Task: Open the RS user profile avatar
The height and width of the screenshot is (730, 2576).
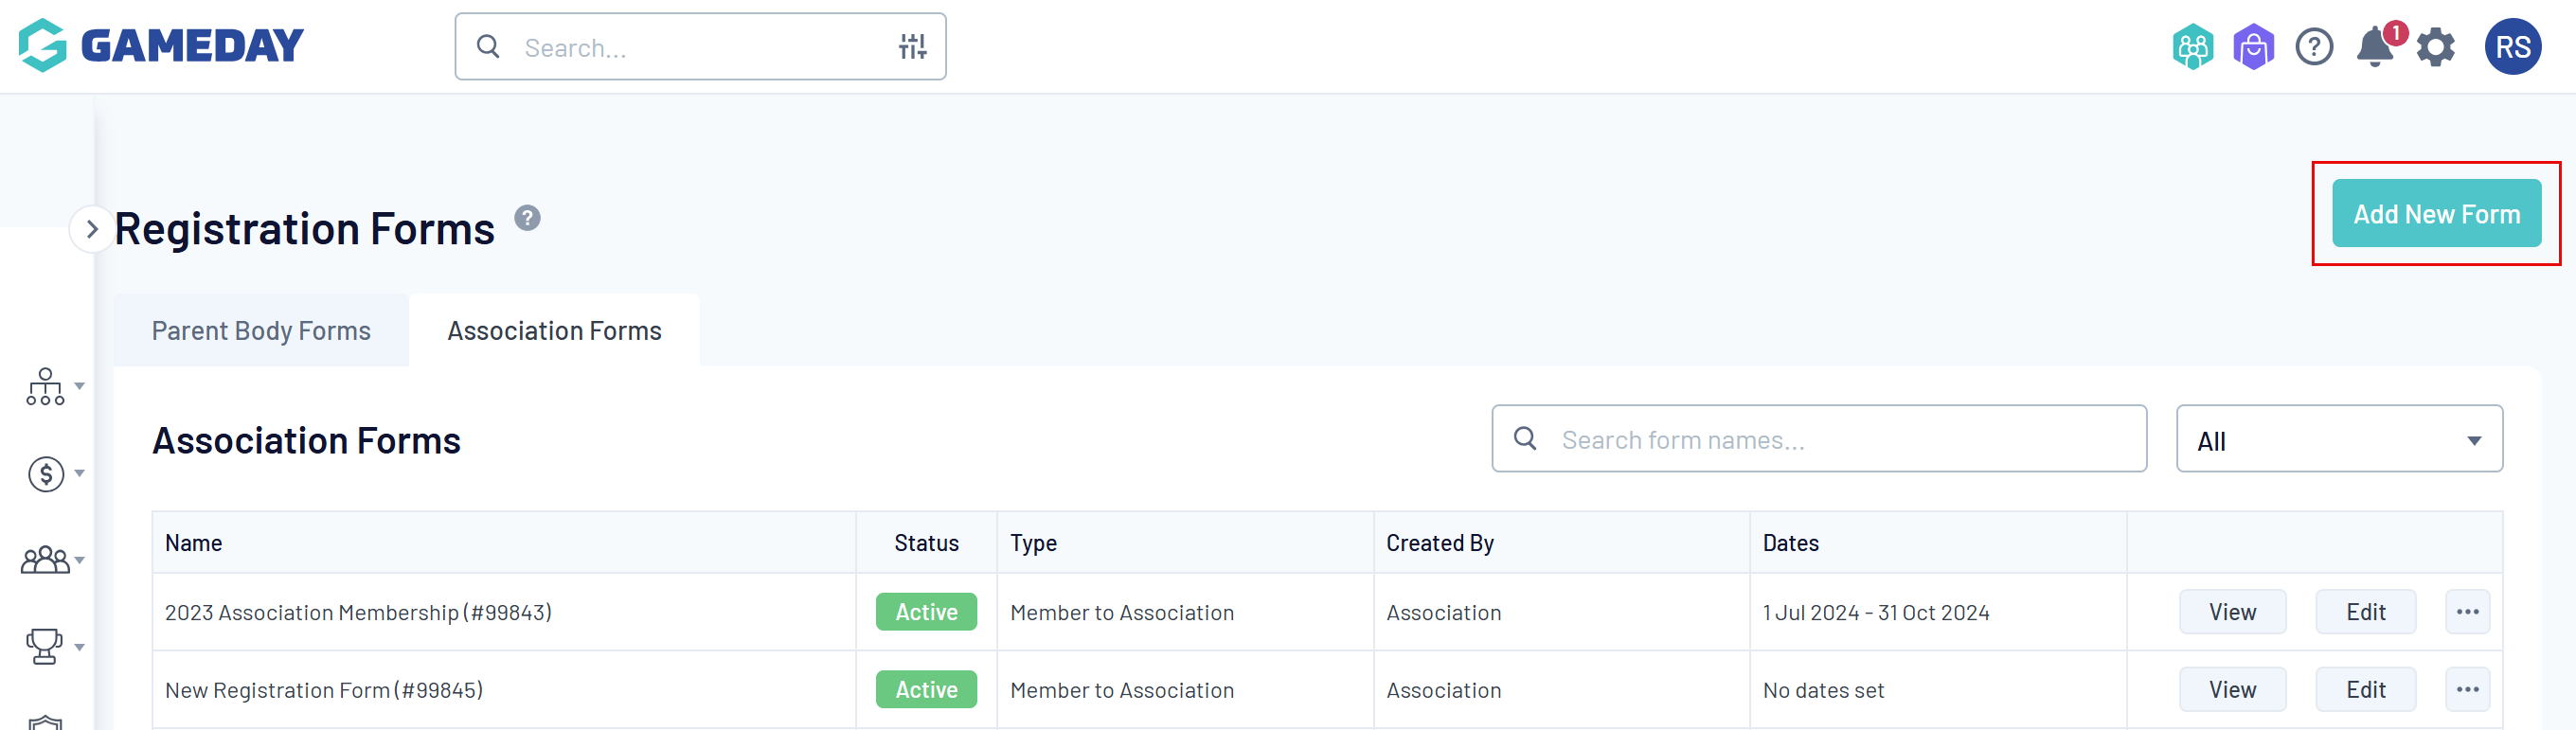Action: pyautogui.click(x=2512, y=47)
